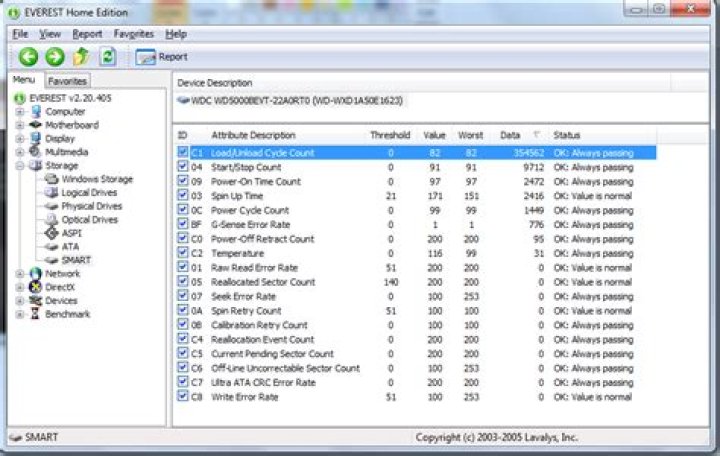
Task: Select the Network globe icon
Action: pos(36,273)
